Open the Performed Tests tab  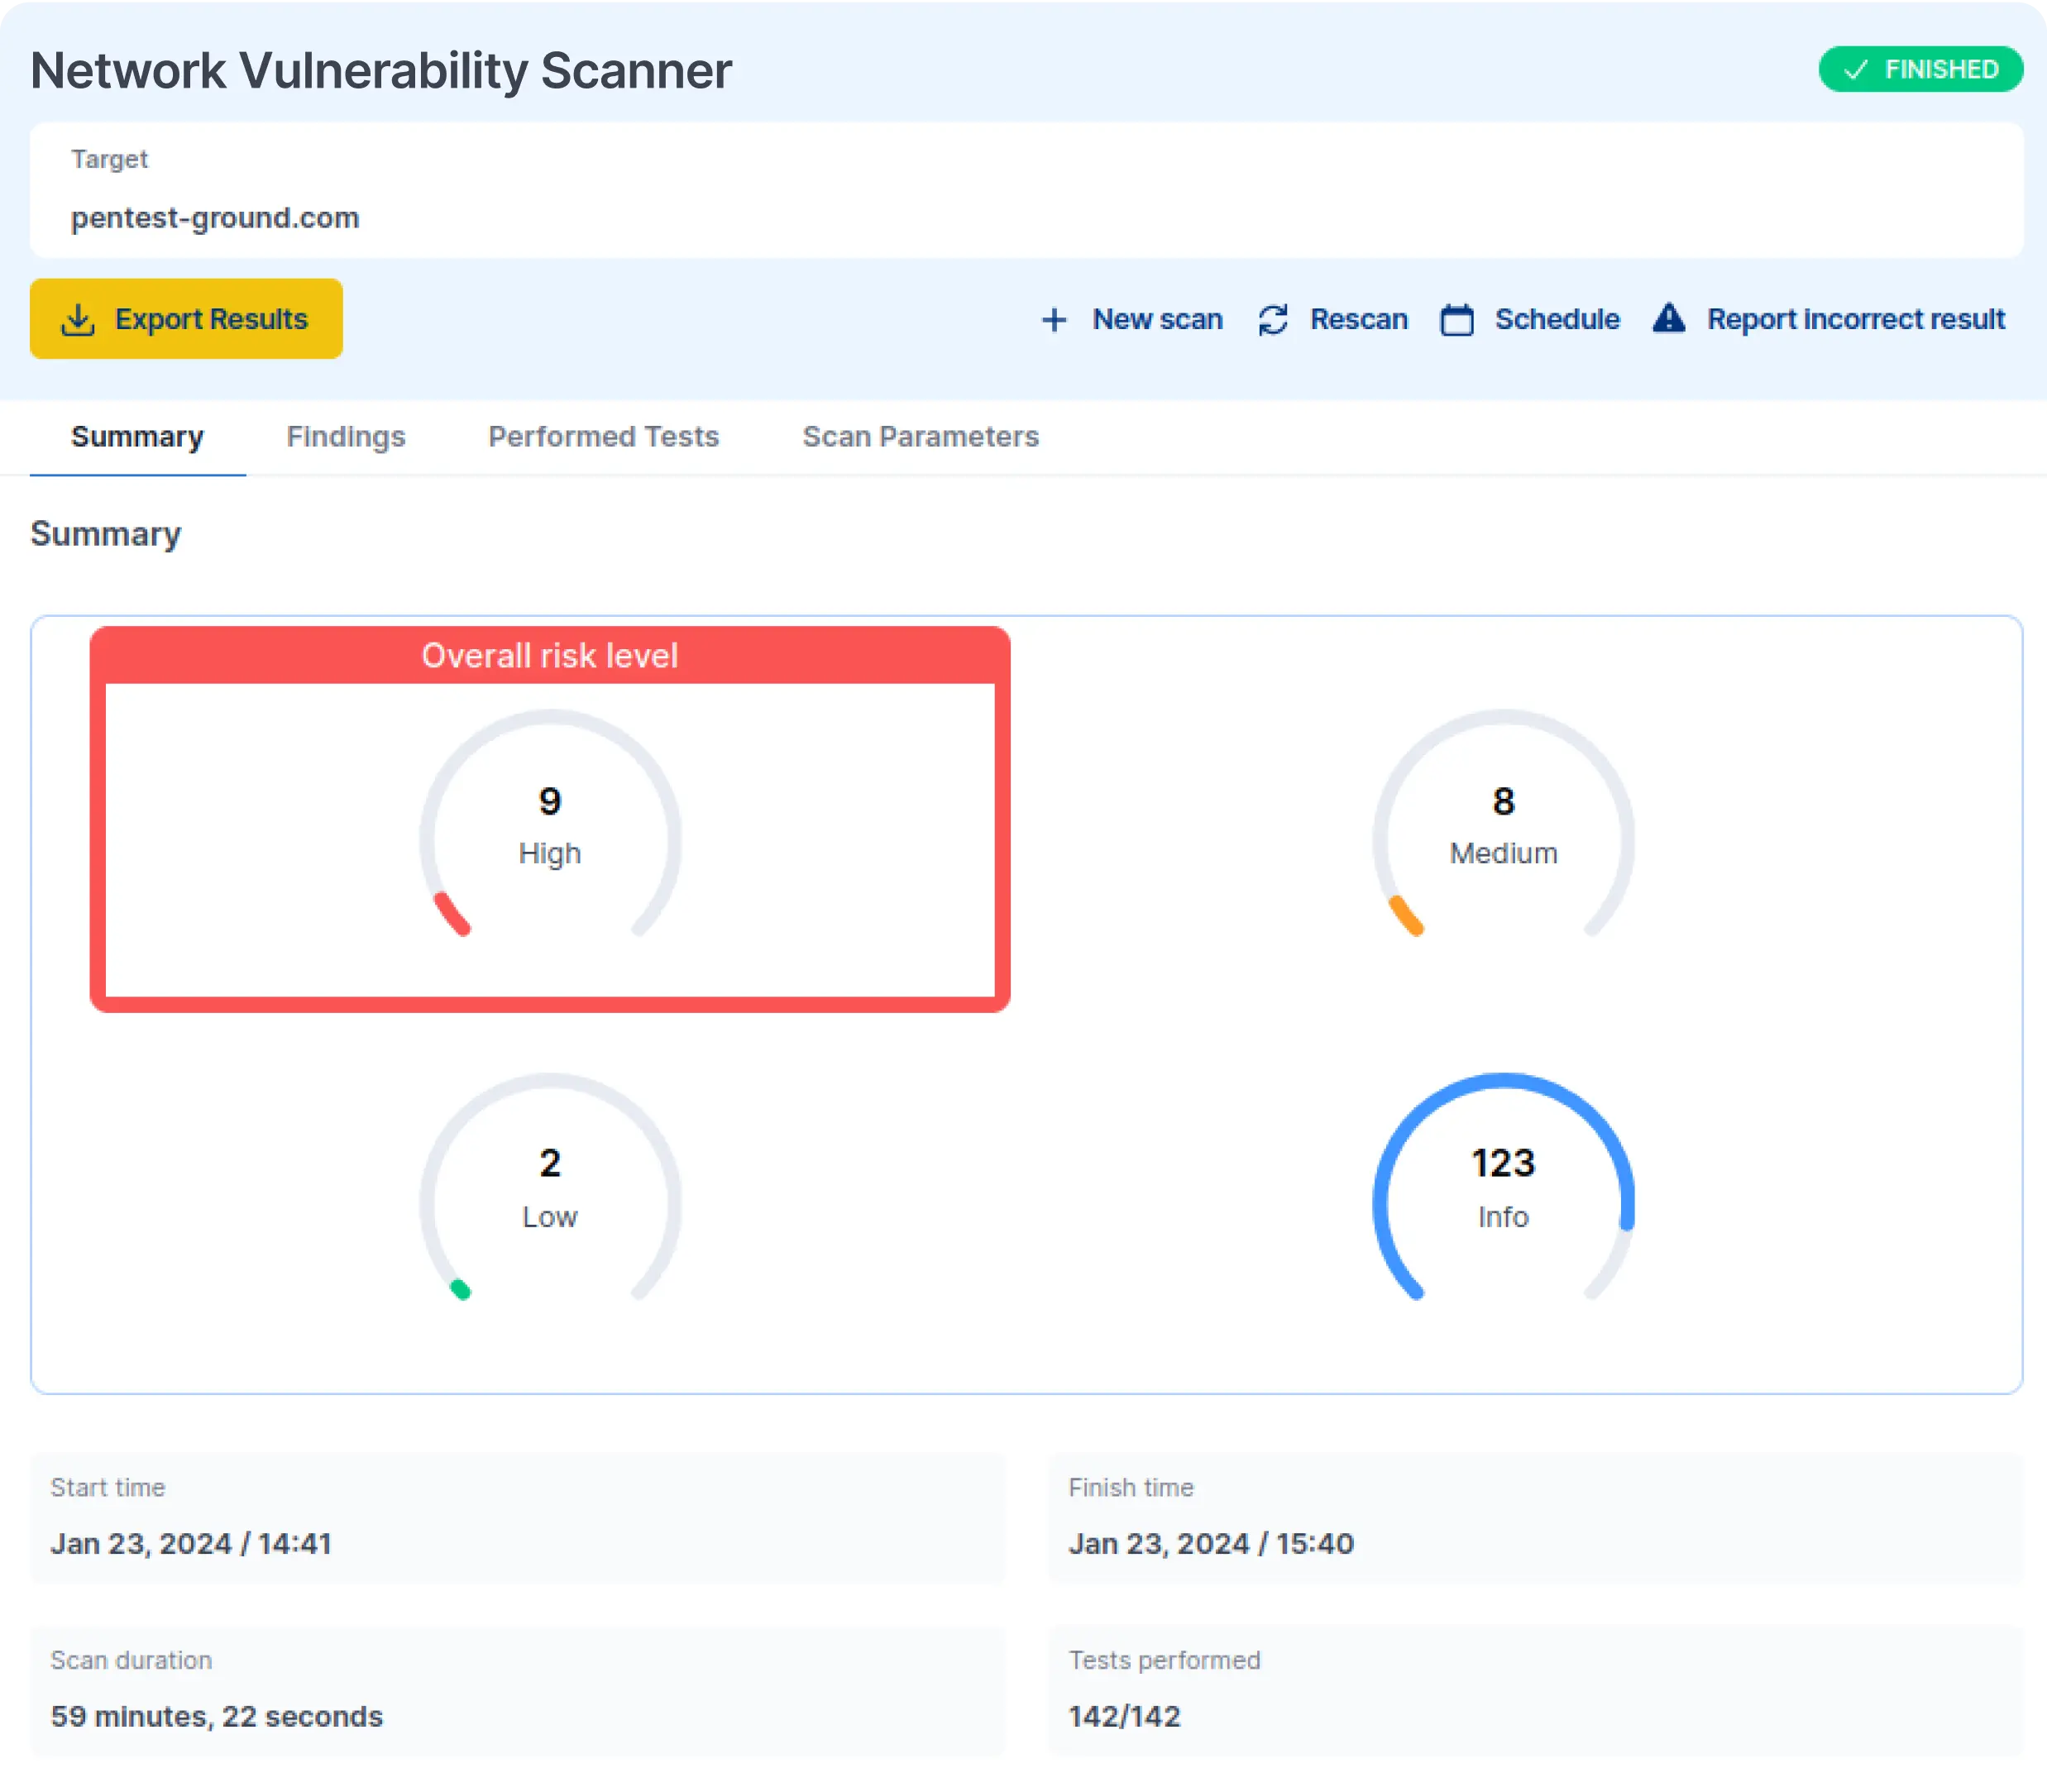click(x=602, y=437)
